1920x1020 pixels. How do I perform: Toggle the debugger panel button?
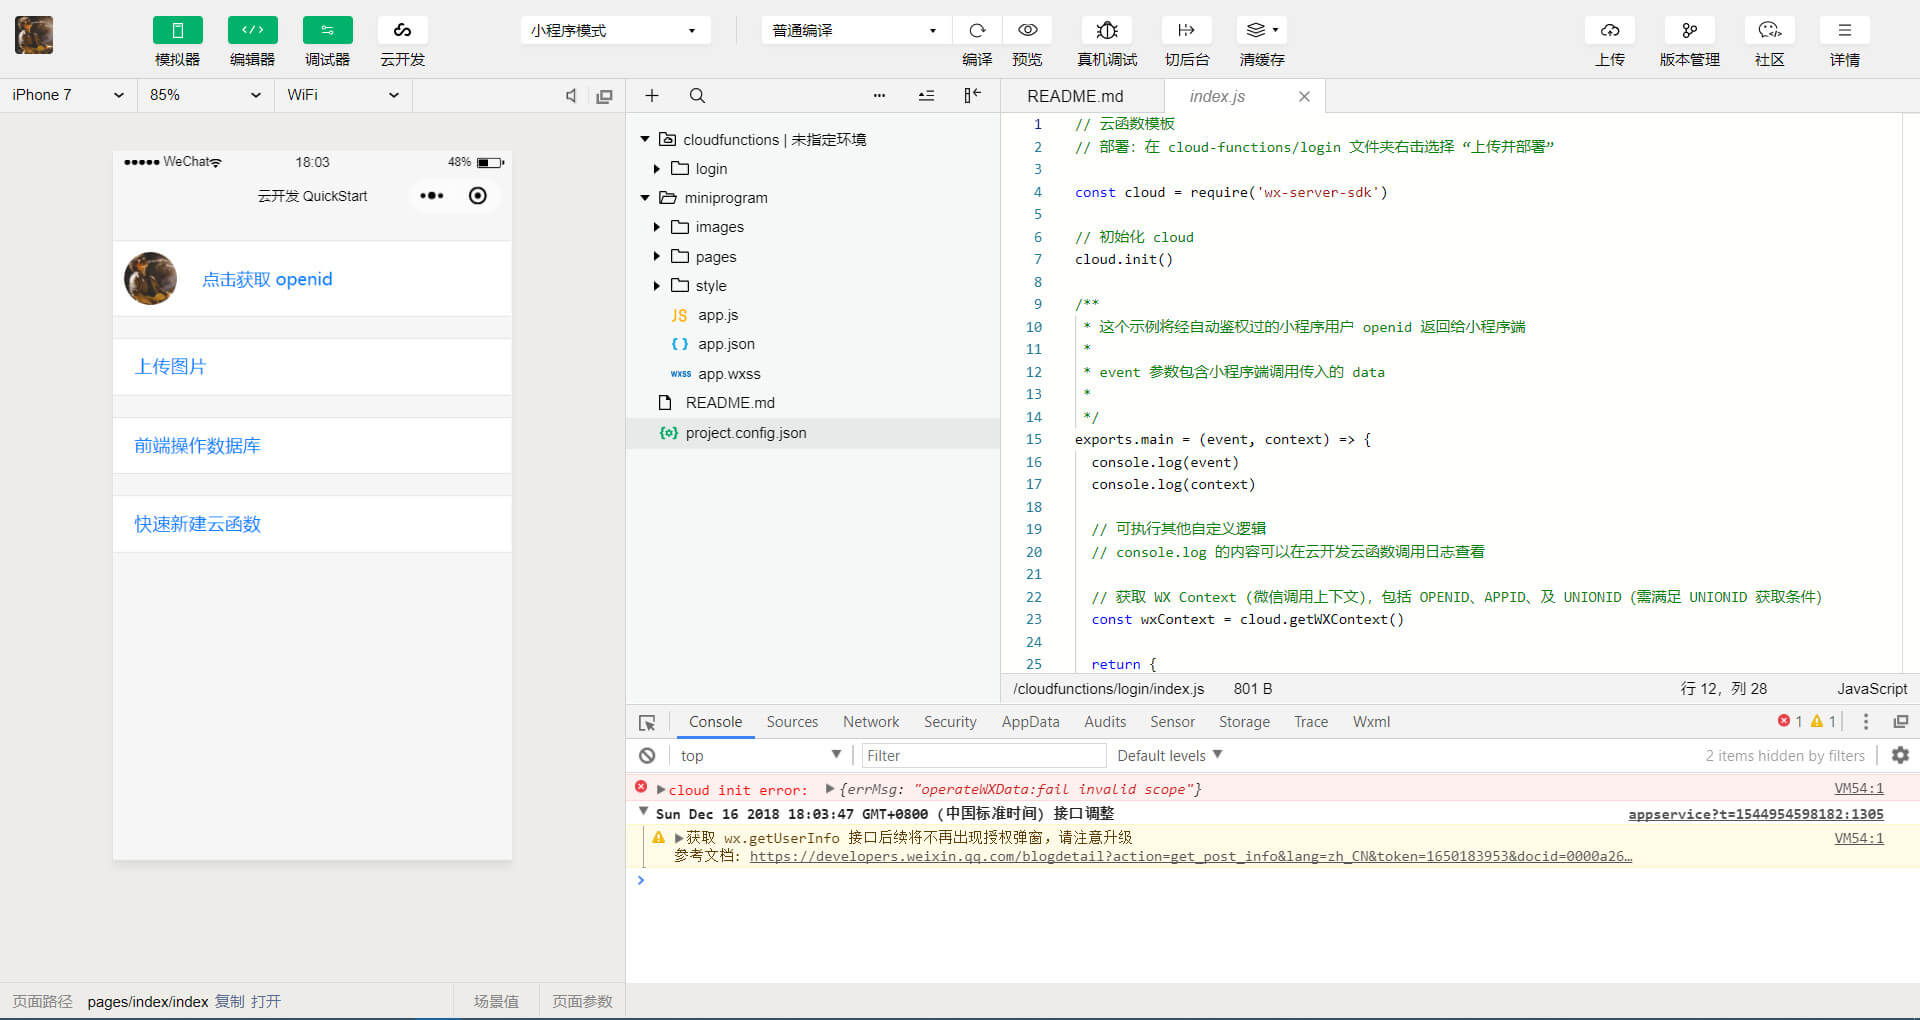[327, 31]
